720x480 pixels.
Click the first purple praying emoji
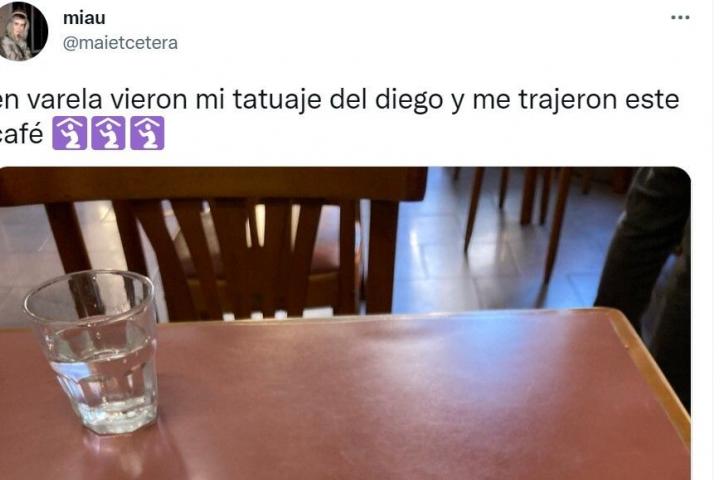69,134
